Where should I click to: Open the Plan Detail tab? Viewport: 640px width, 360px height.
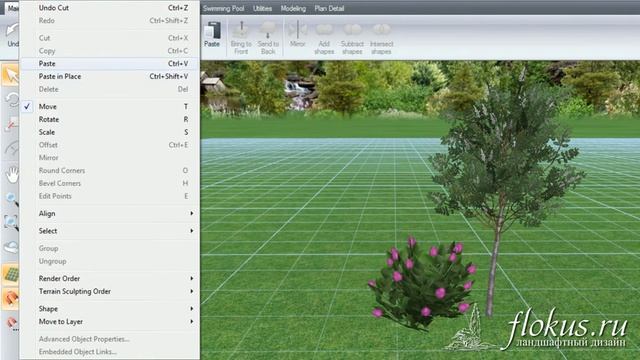coord(329,8)
